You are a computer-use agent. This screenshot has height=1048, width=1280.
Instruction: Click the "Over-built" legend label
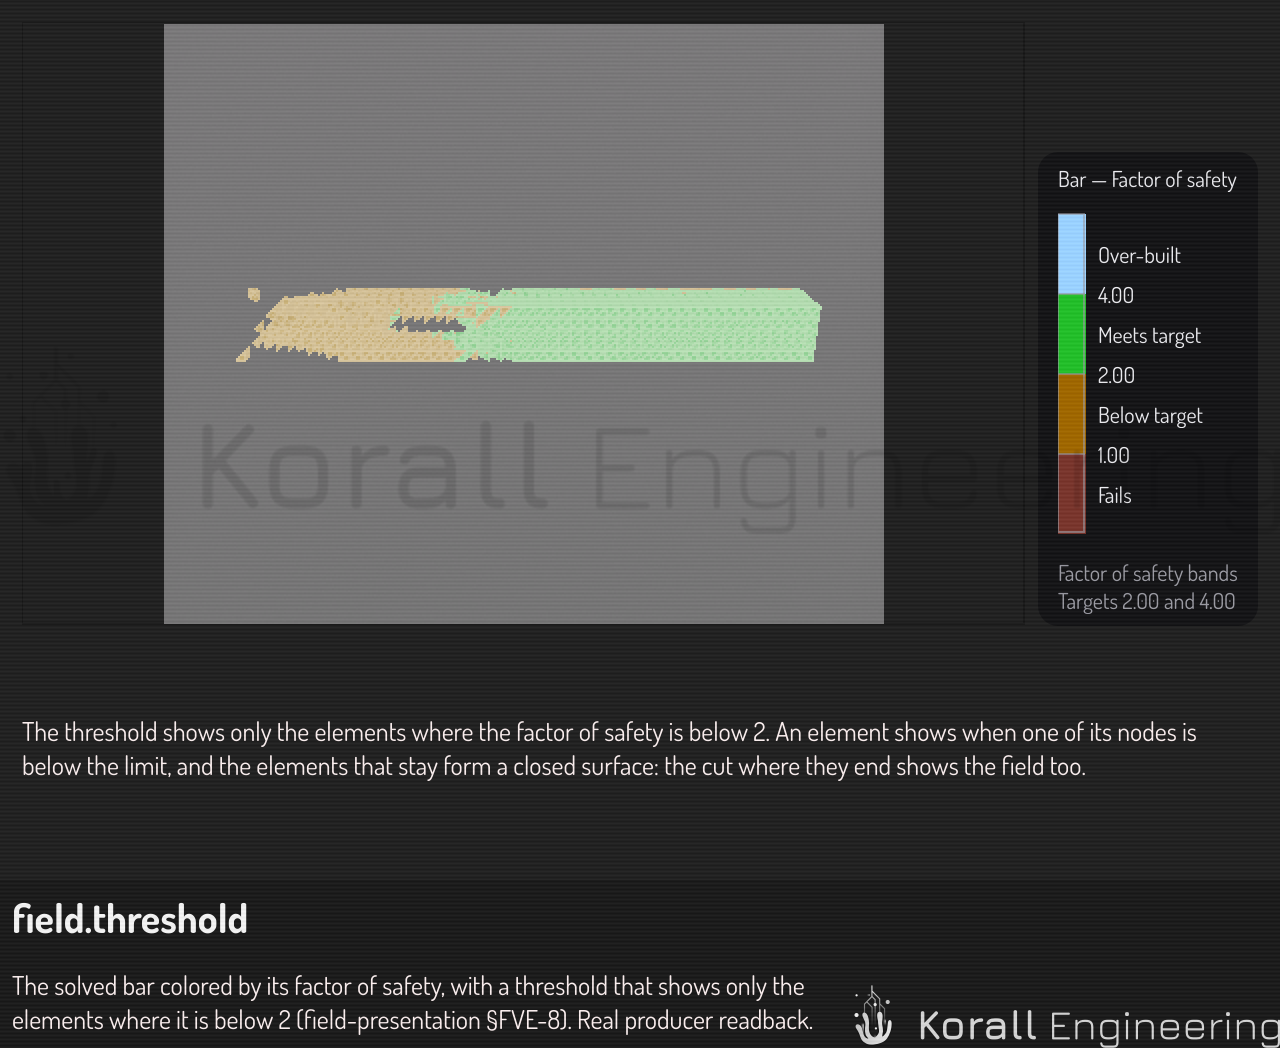(x=1139, y=255)
